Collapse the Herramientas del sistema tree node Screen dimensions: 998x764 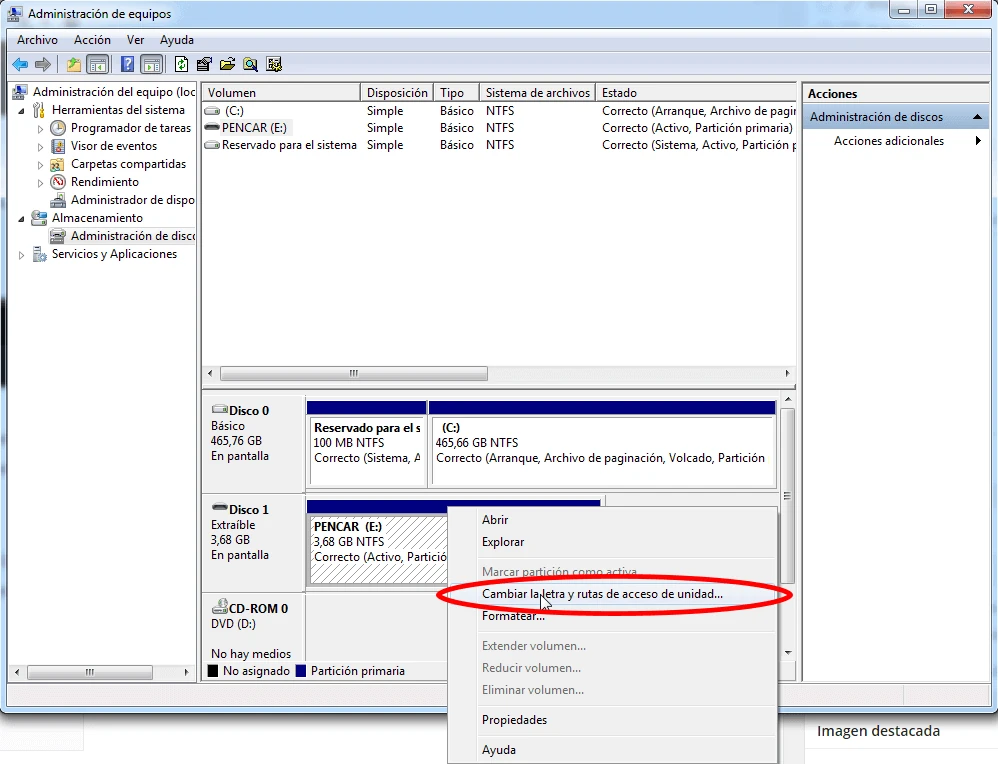22,111
